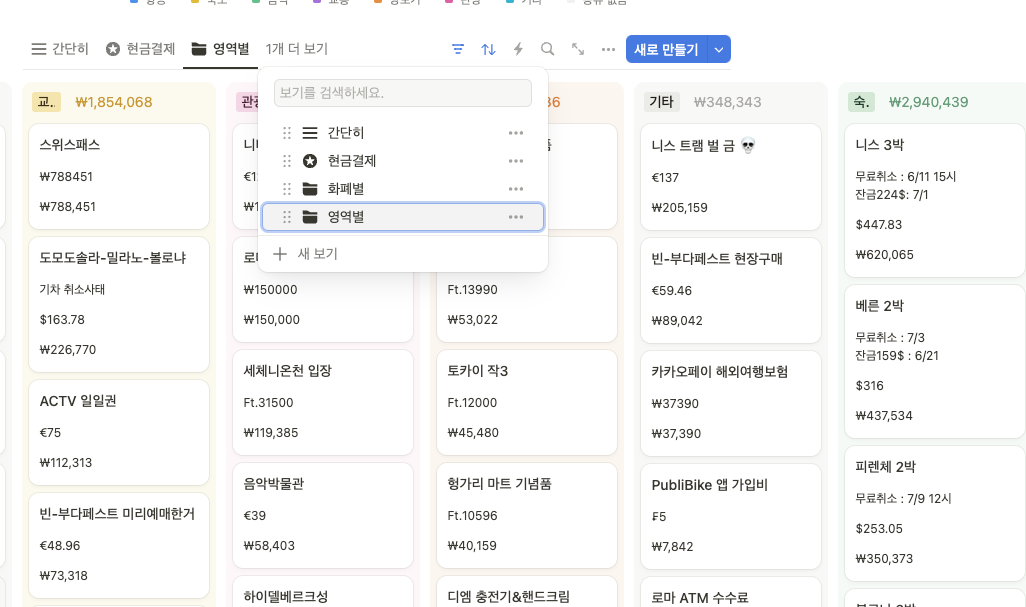The image size is (1026, 607).
Task: Click the yellow 교. column tag
Action: 46,102
